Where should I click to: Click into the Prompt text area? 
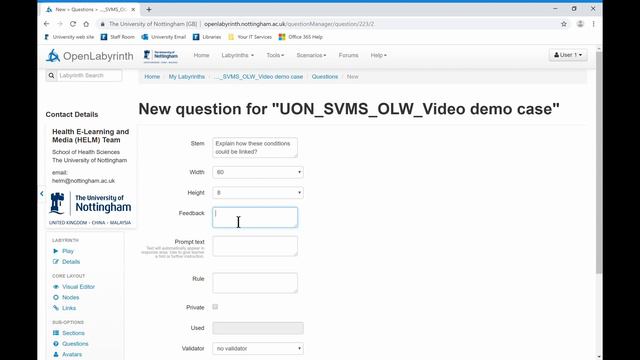pos(255,246)
